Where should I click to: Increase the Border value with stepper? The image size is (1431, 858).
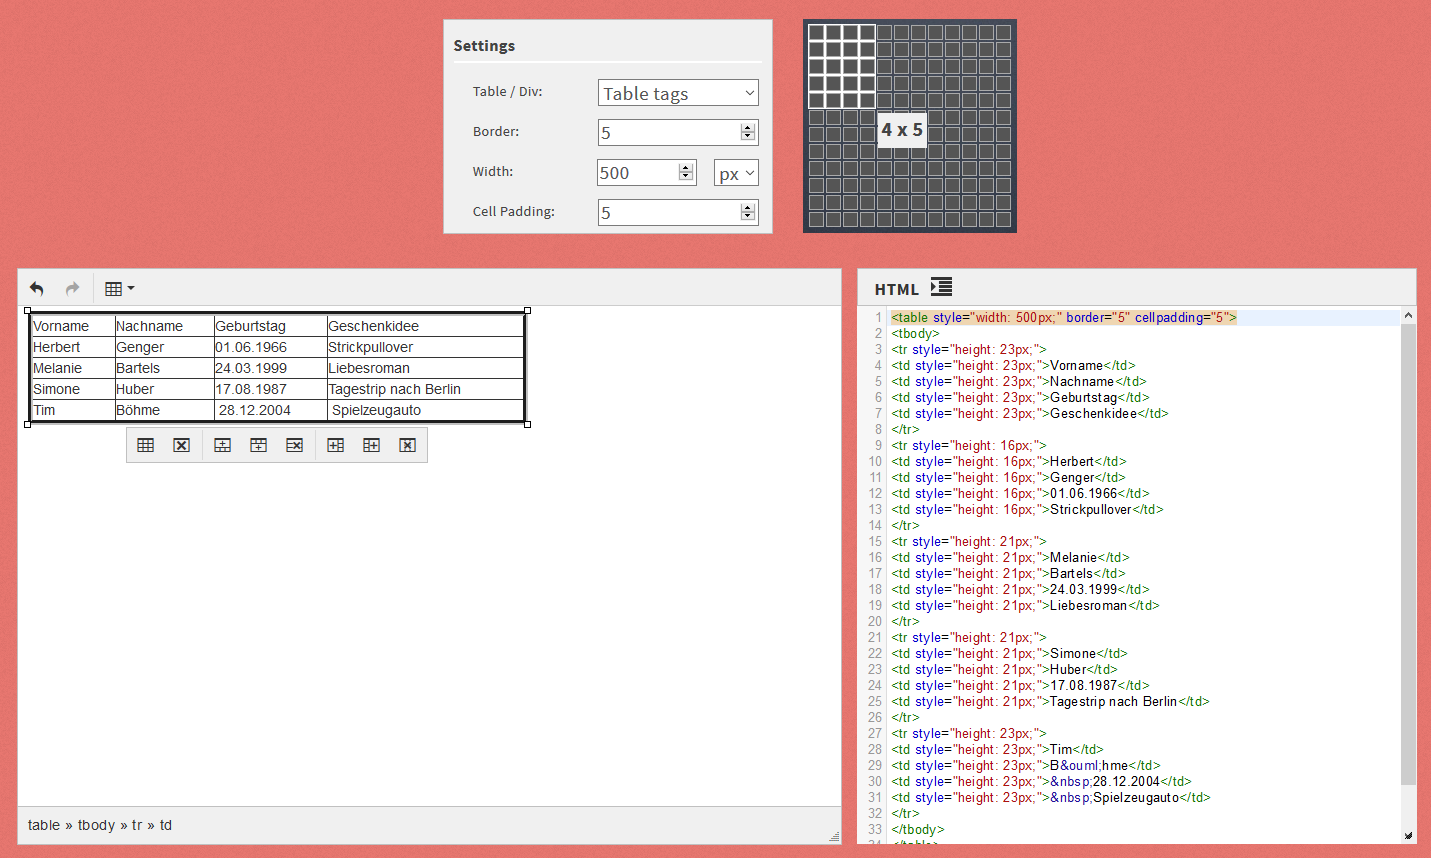(x=747, y=128)
